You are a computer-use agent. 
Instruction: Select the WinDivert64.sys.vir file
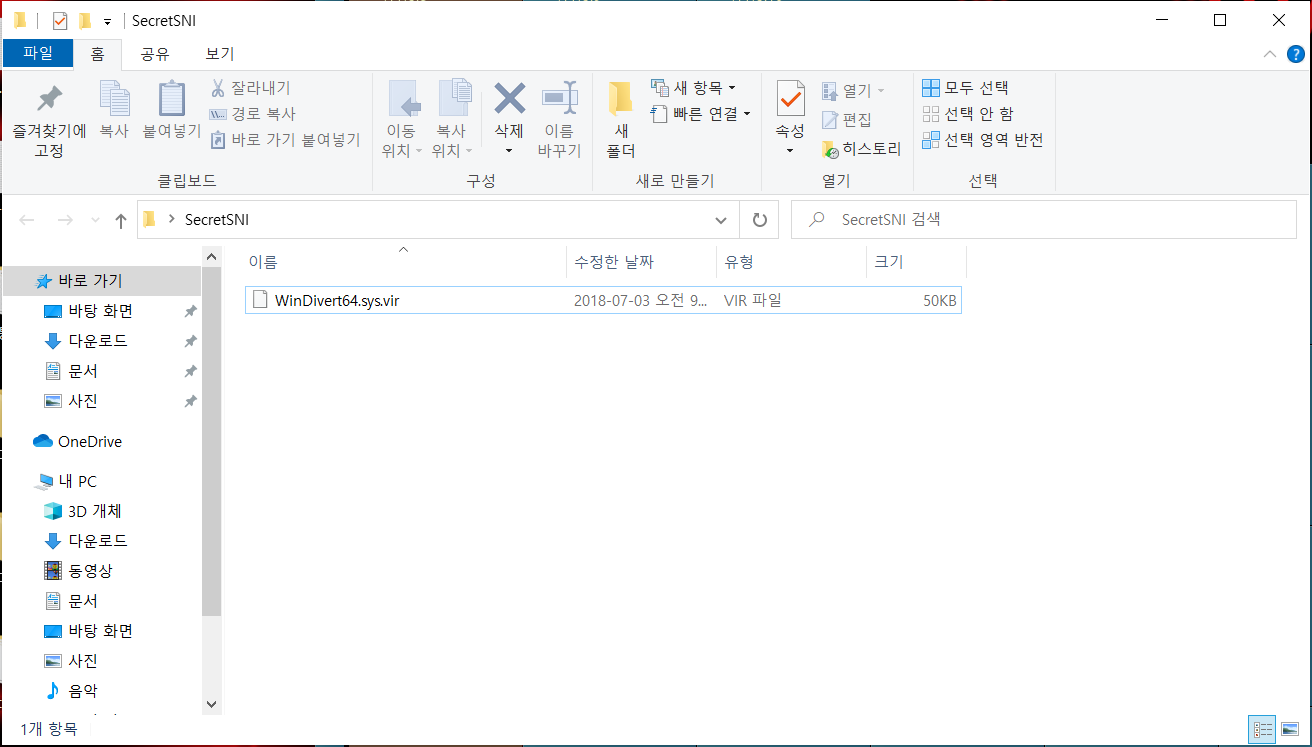[337, 300]
